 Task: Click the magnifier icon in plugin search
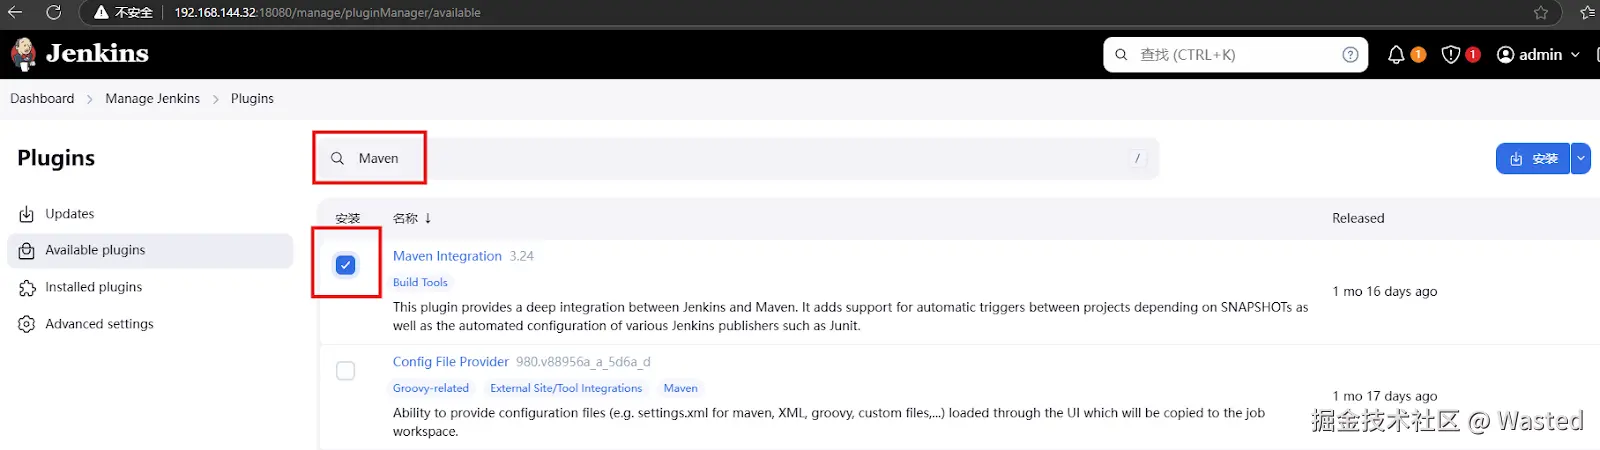(338, 158)
